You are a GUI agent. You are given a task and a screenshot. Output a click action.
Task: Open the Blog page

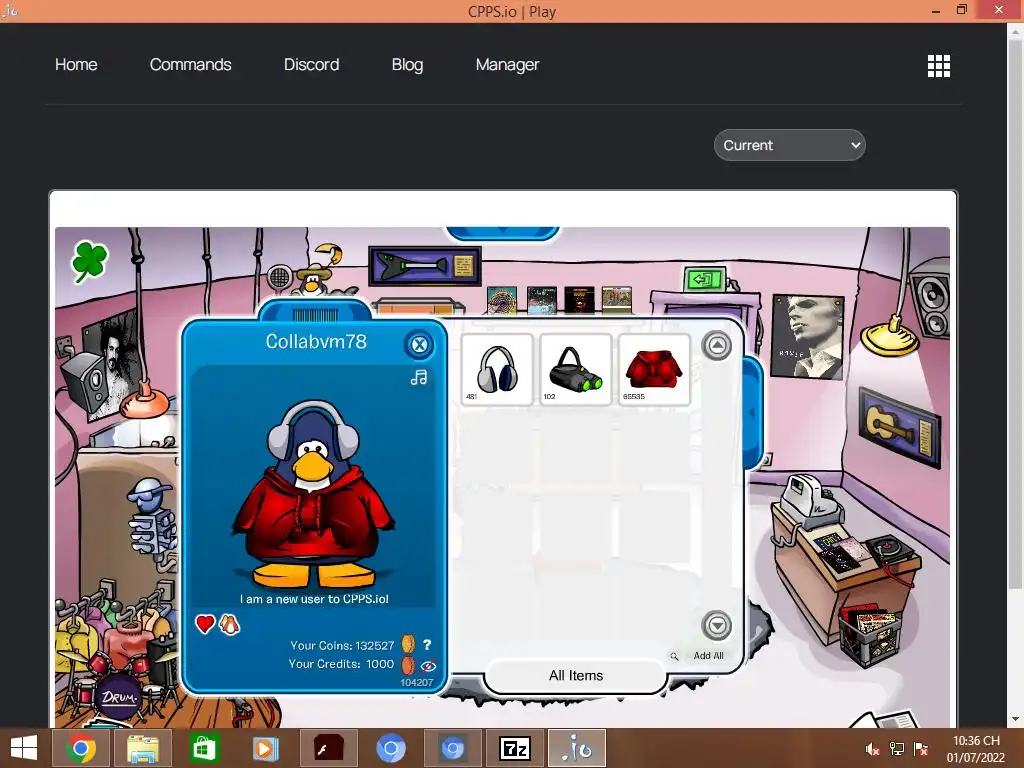pyautogui.click(x=408, y=65)
